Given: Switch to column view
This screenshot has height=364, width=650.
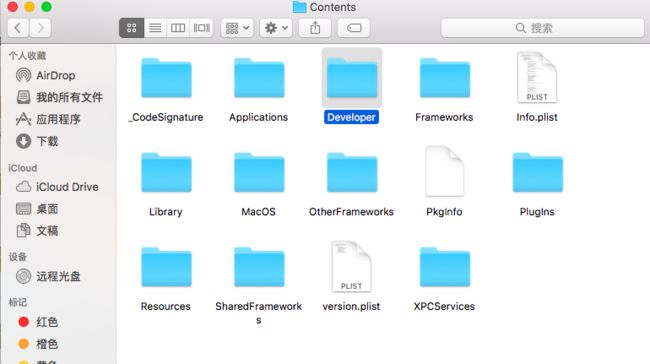Looking at the screenshot, I should tap(178, 28).
